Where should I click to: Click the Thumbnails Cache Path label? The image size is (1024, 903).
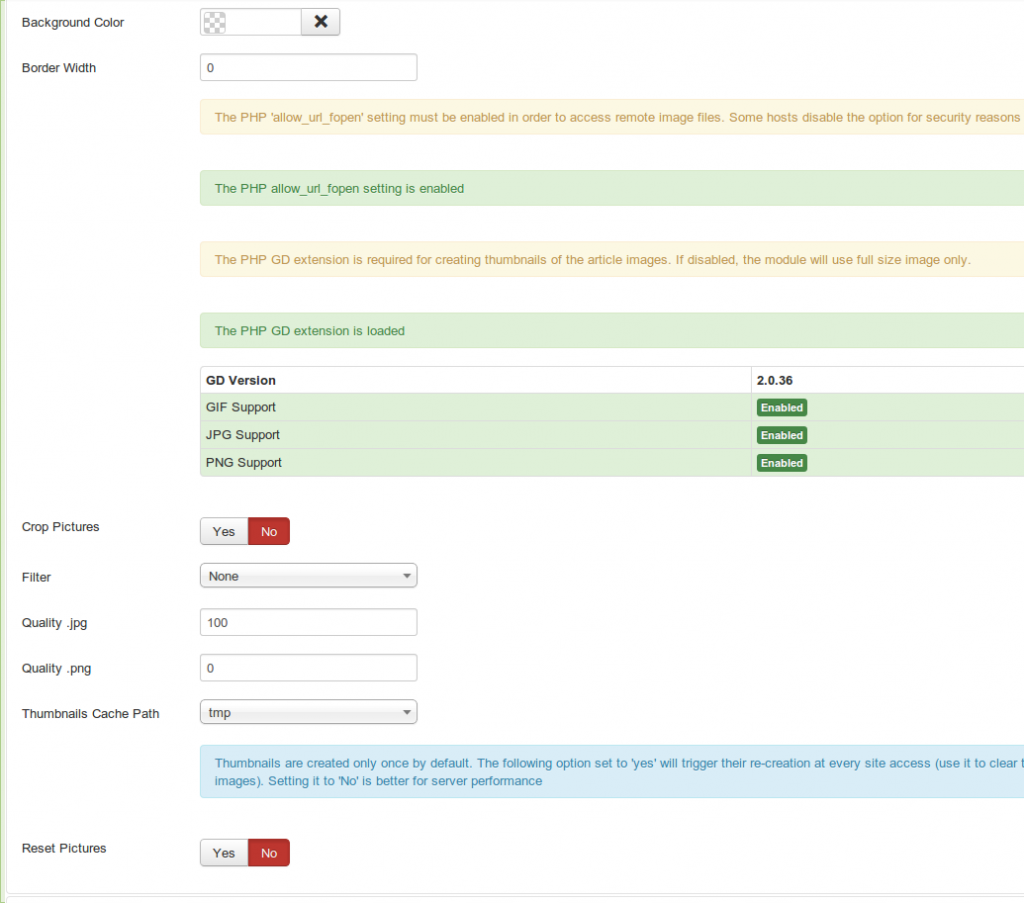click(90, 714)
